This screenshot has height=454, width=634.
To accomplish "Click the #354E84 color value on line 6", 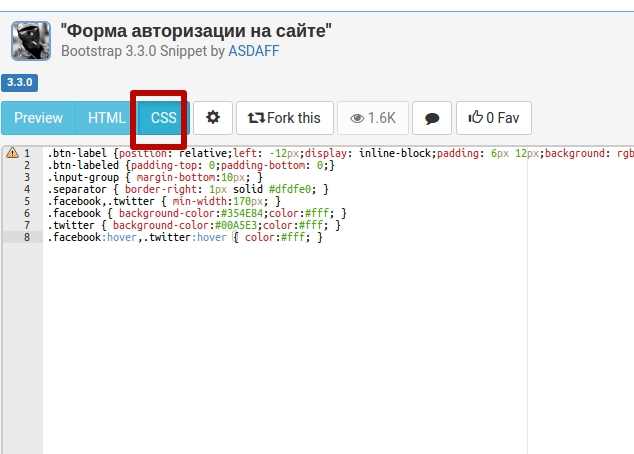I will point(242,213).
